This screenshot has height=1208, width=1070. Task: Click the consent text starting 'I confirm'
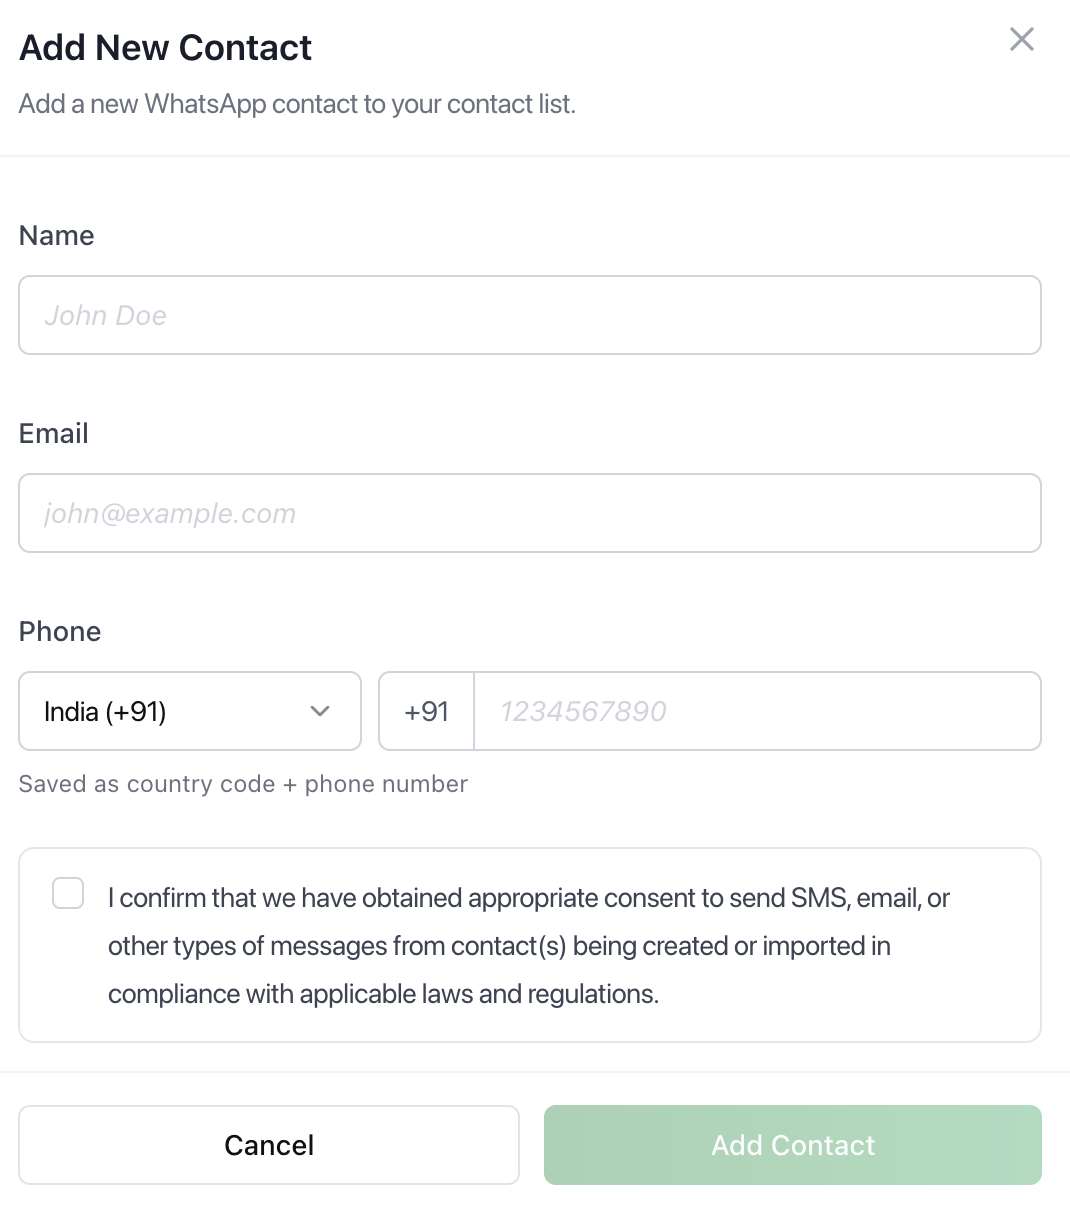coord(529,946)
